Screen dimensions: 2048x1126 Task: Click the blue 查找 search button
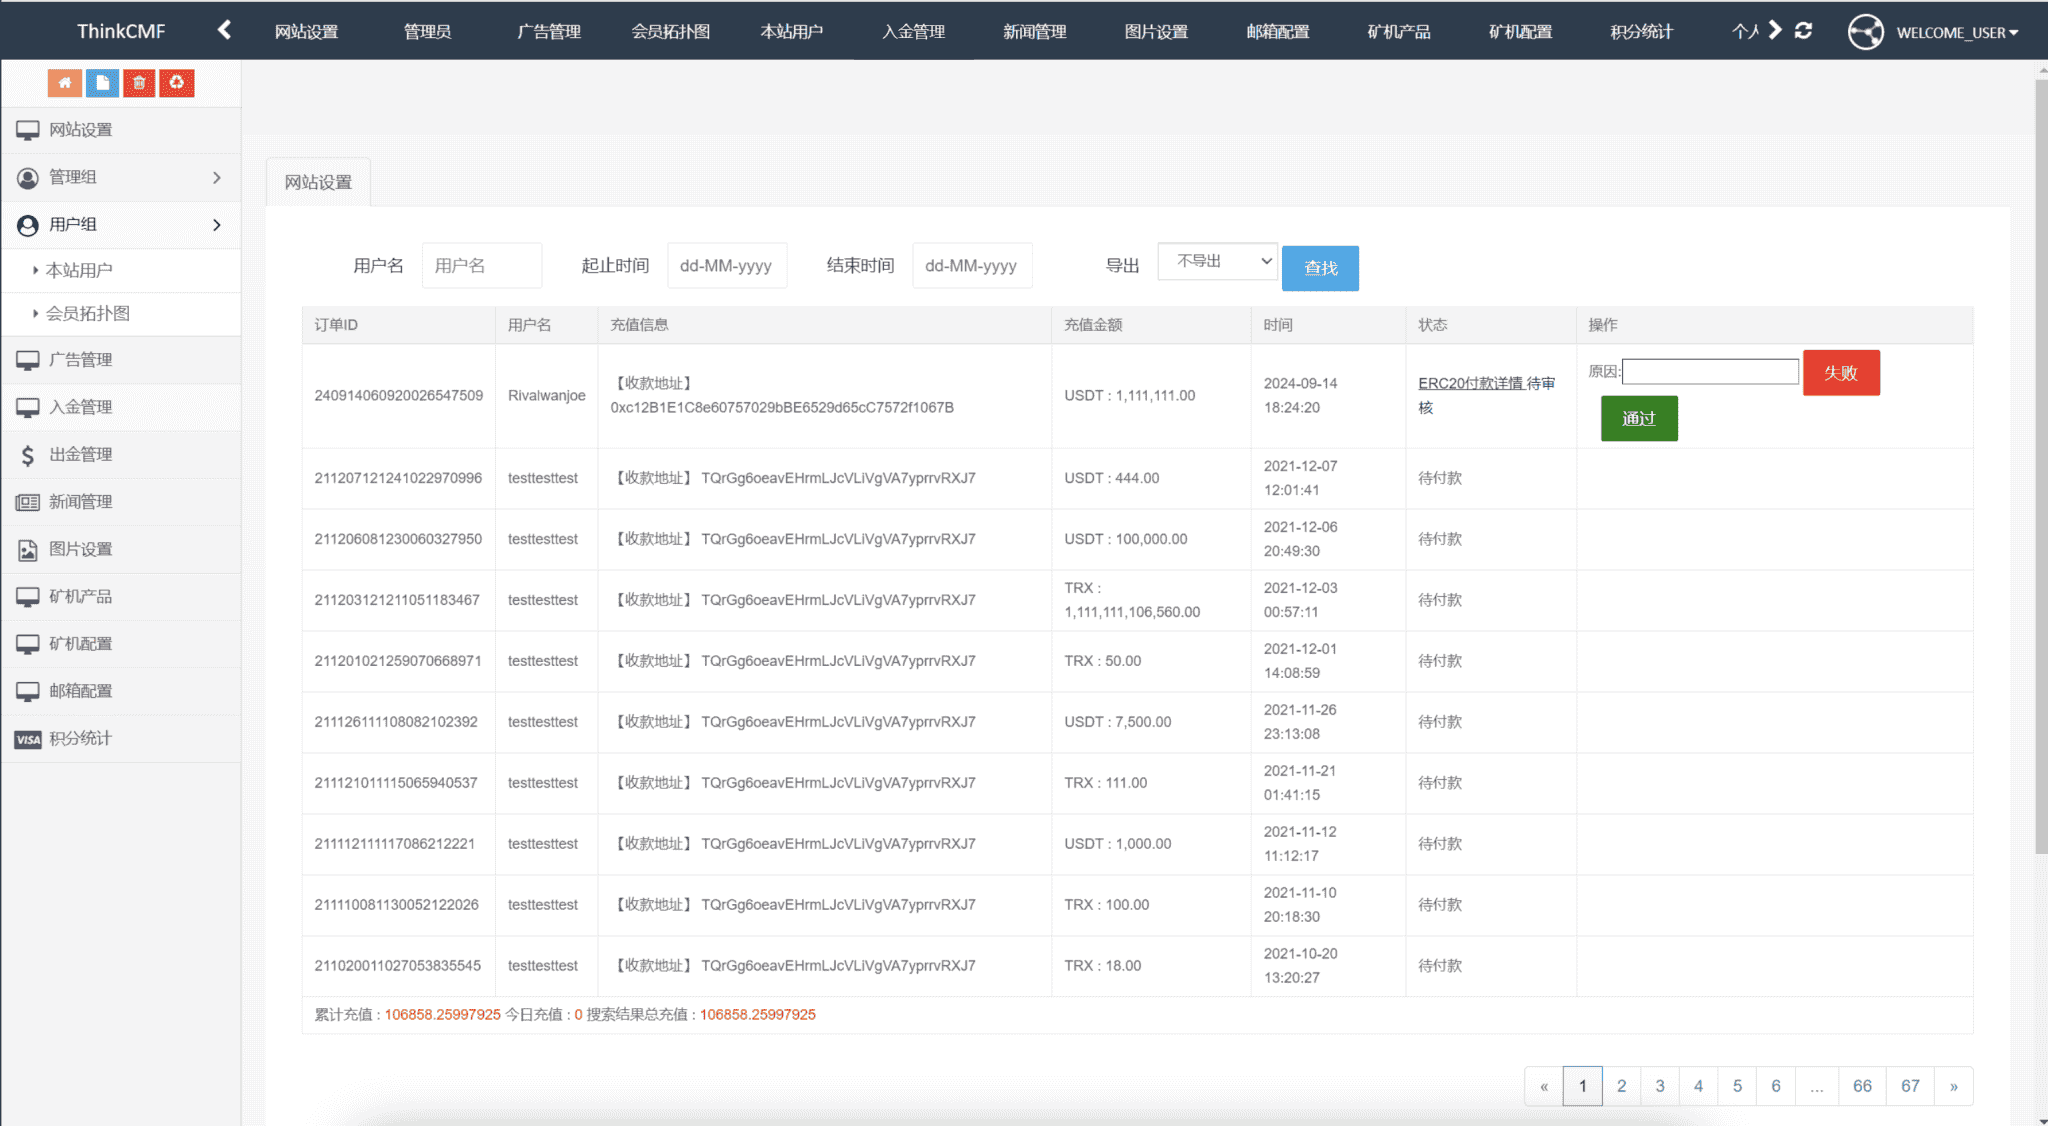click(x=1319, y=268)
